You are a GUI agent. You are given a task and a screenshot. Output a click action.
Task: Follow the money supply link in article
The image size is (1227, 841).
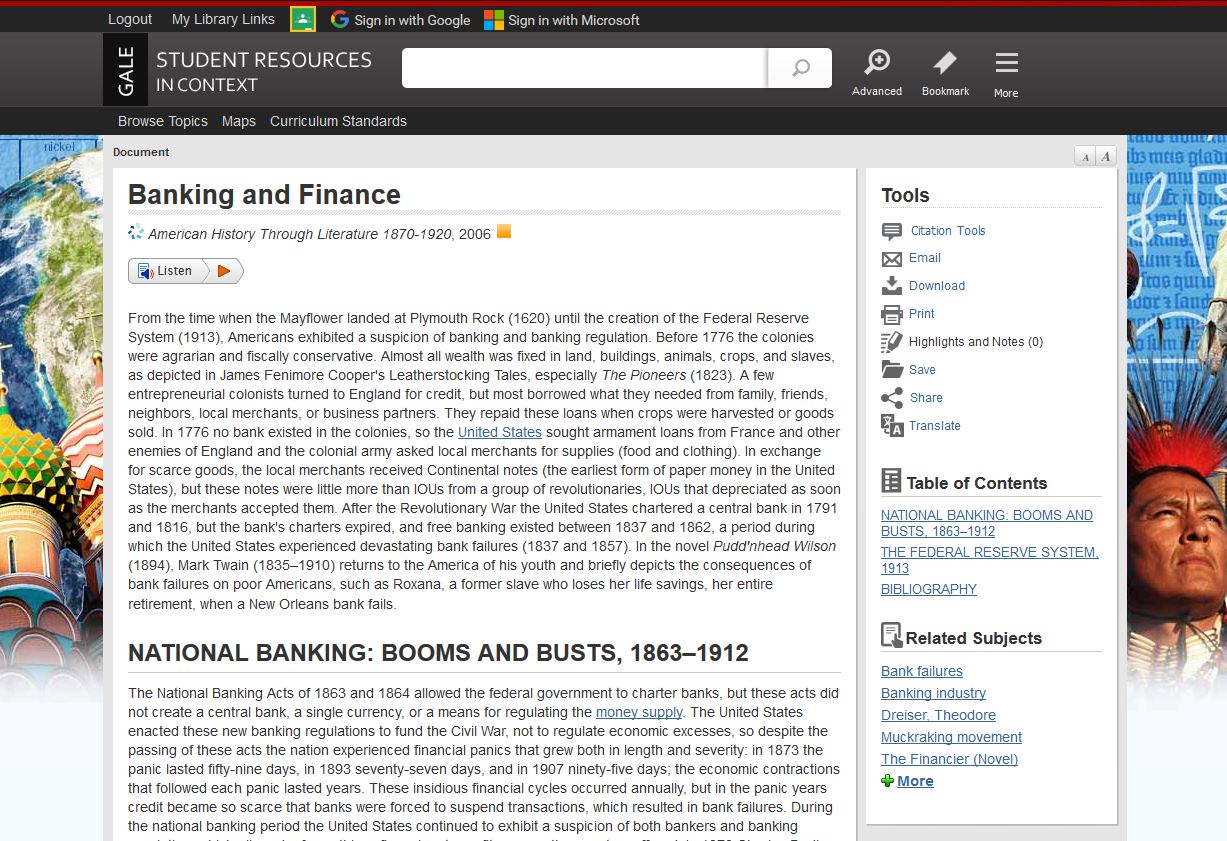pos(639,712)
